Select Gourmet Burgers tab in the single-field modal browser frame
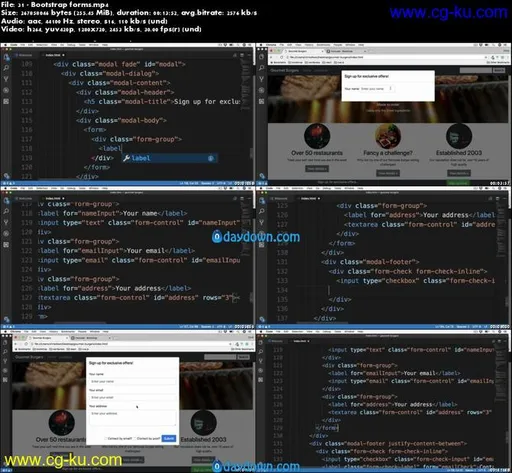Viewport: 512px width, 473px height. coord(303,51)
